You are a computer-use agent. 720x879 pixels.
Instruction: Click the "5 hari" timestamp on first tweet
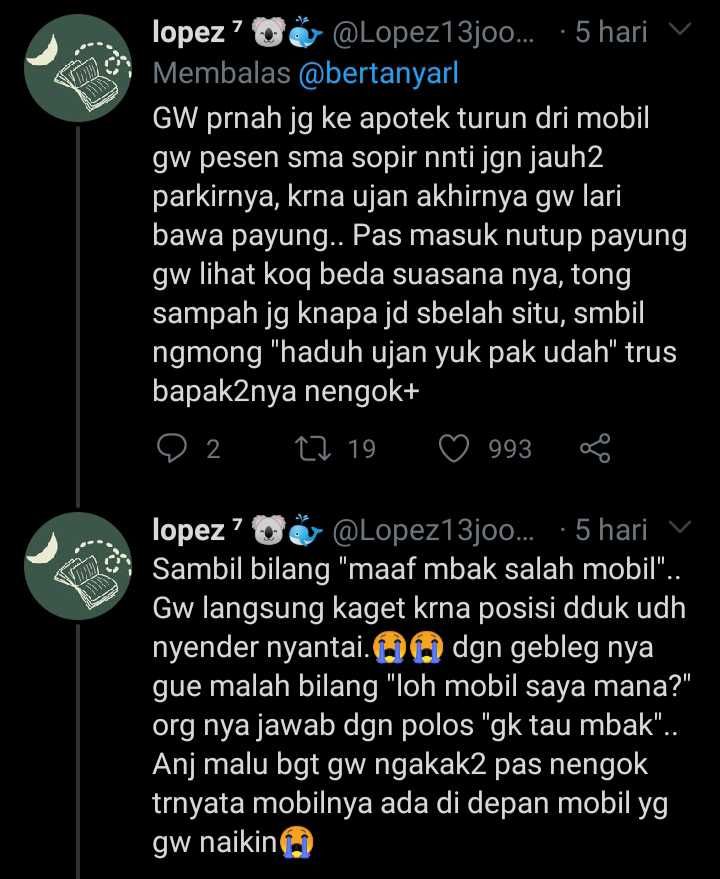[x=611, y=32]
